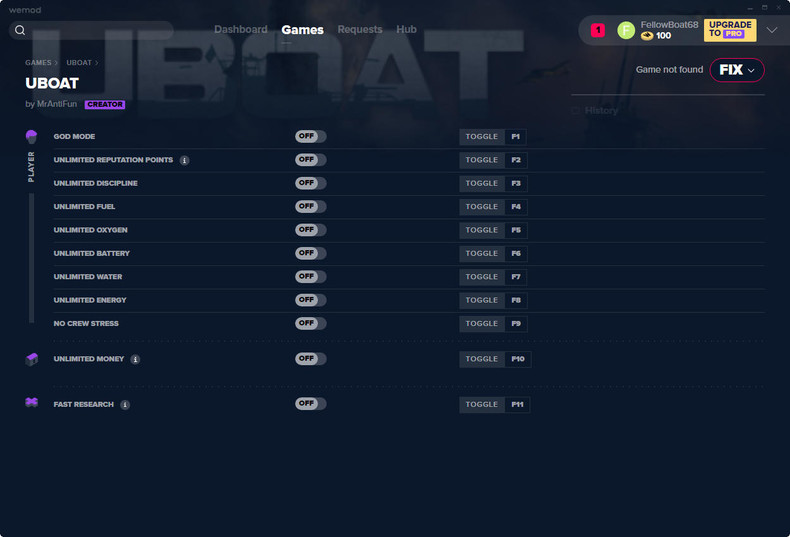790x537 pixels.
Task: Click No Crew Stress F9 hotkey
Action: 516,323
